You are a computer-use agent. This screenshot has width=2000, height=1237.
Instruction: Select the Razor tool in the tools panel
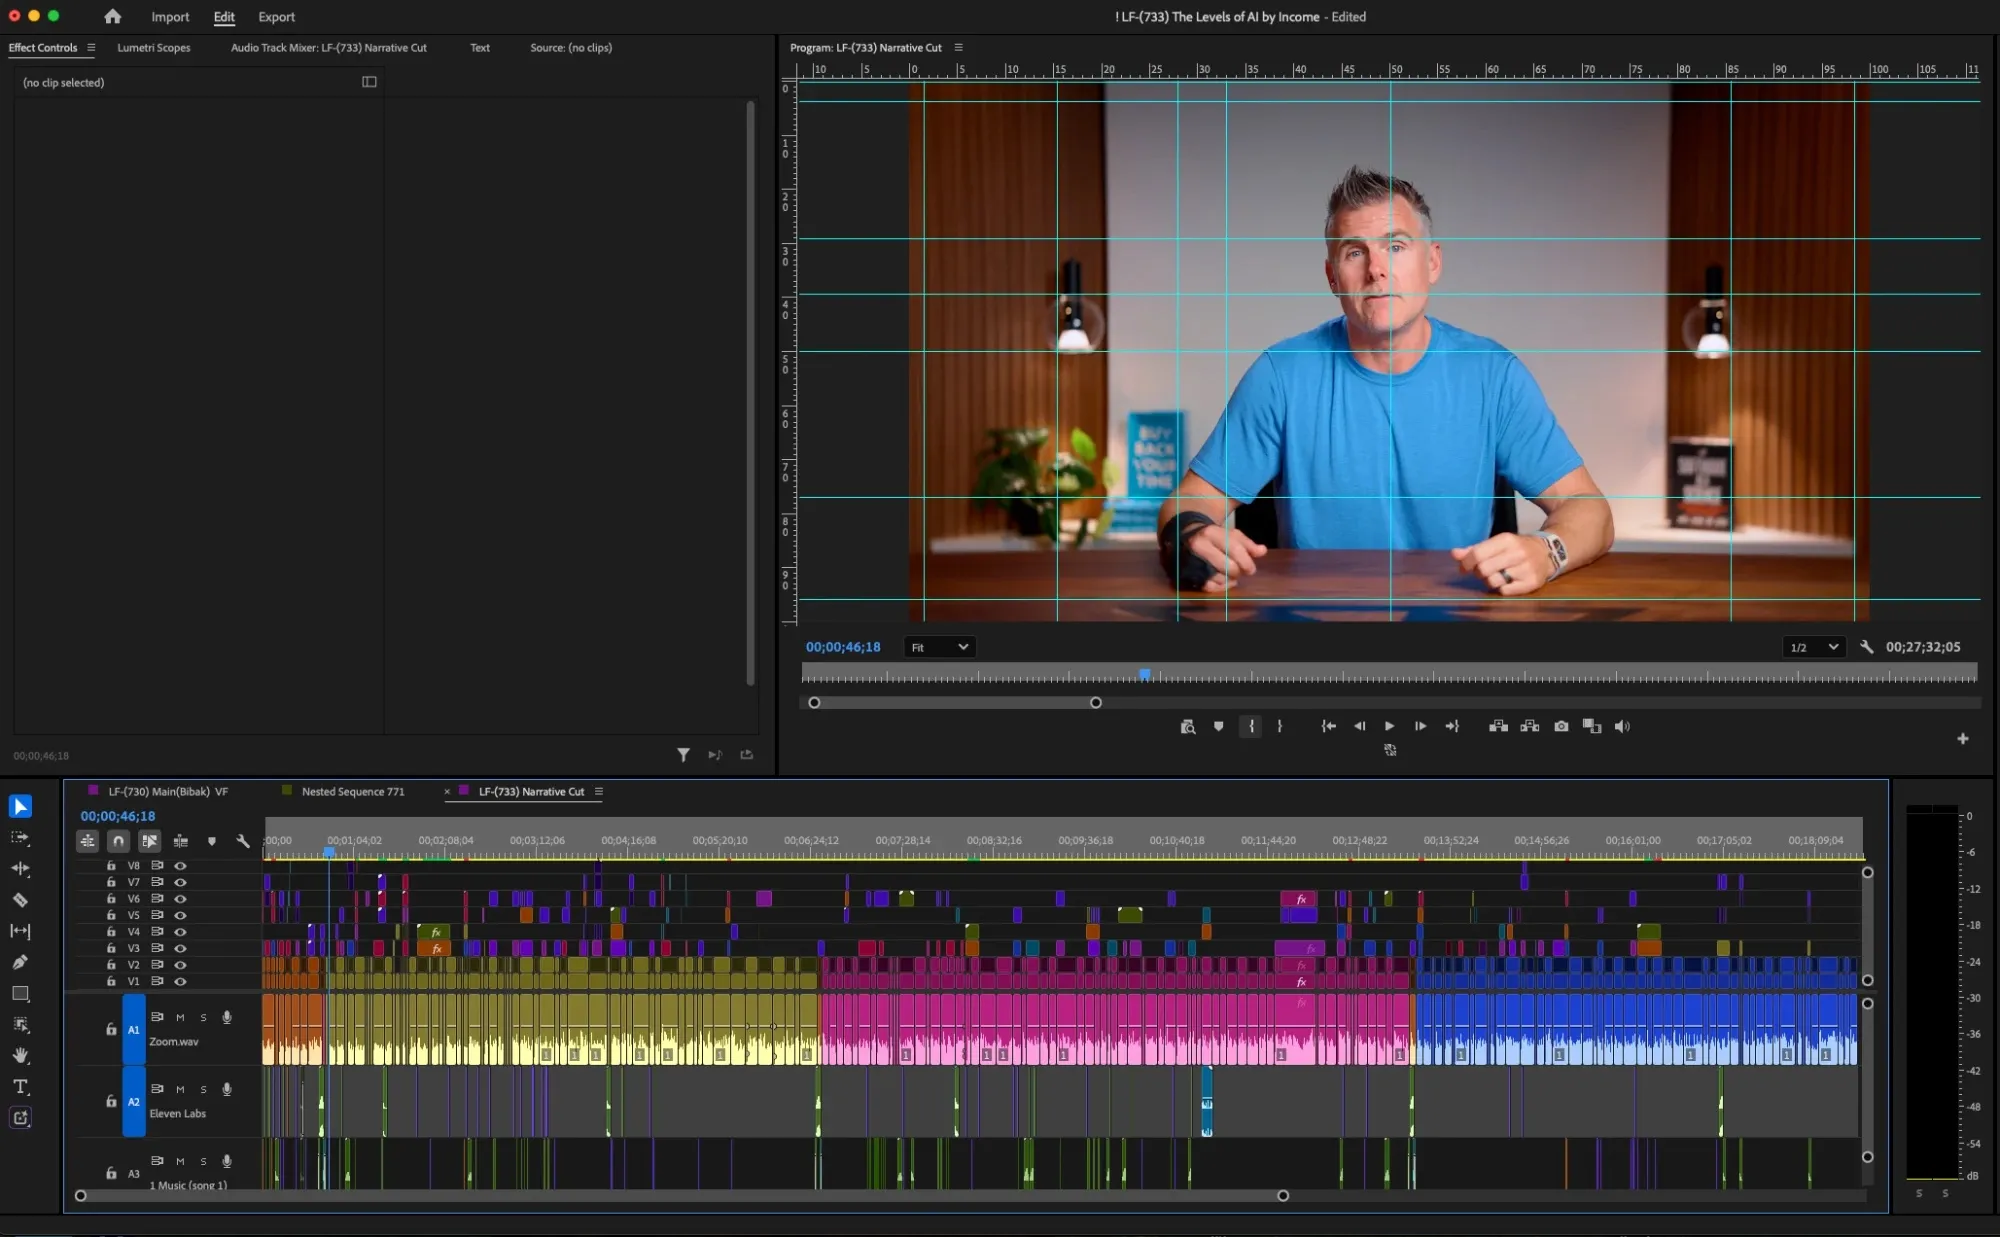click(x=20, y=900)
